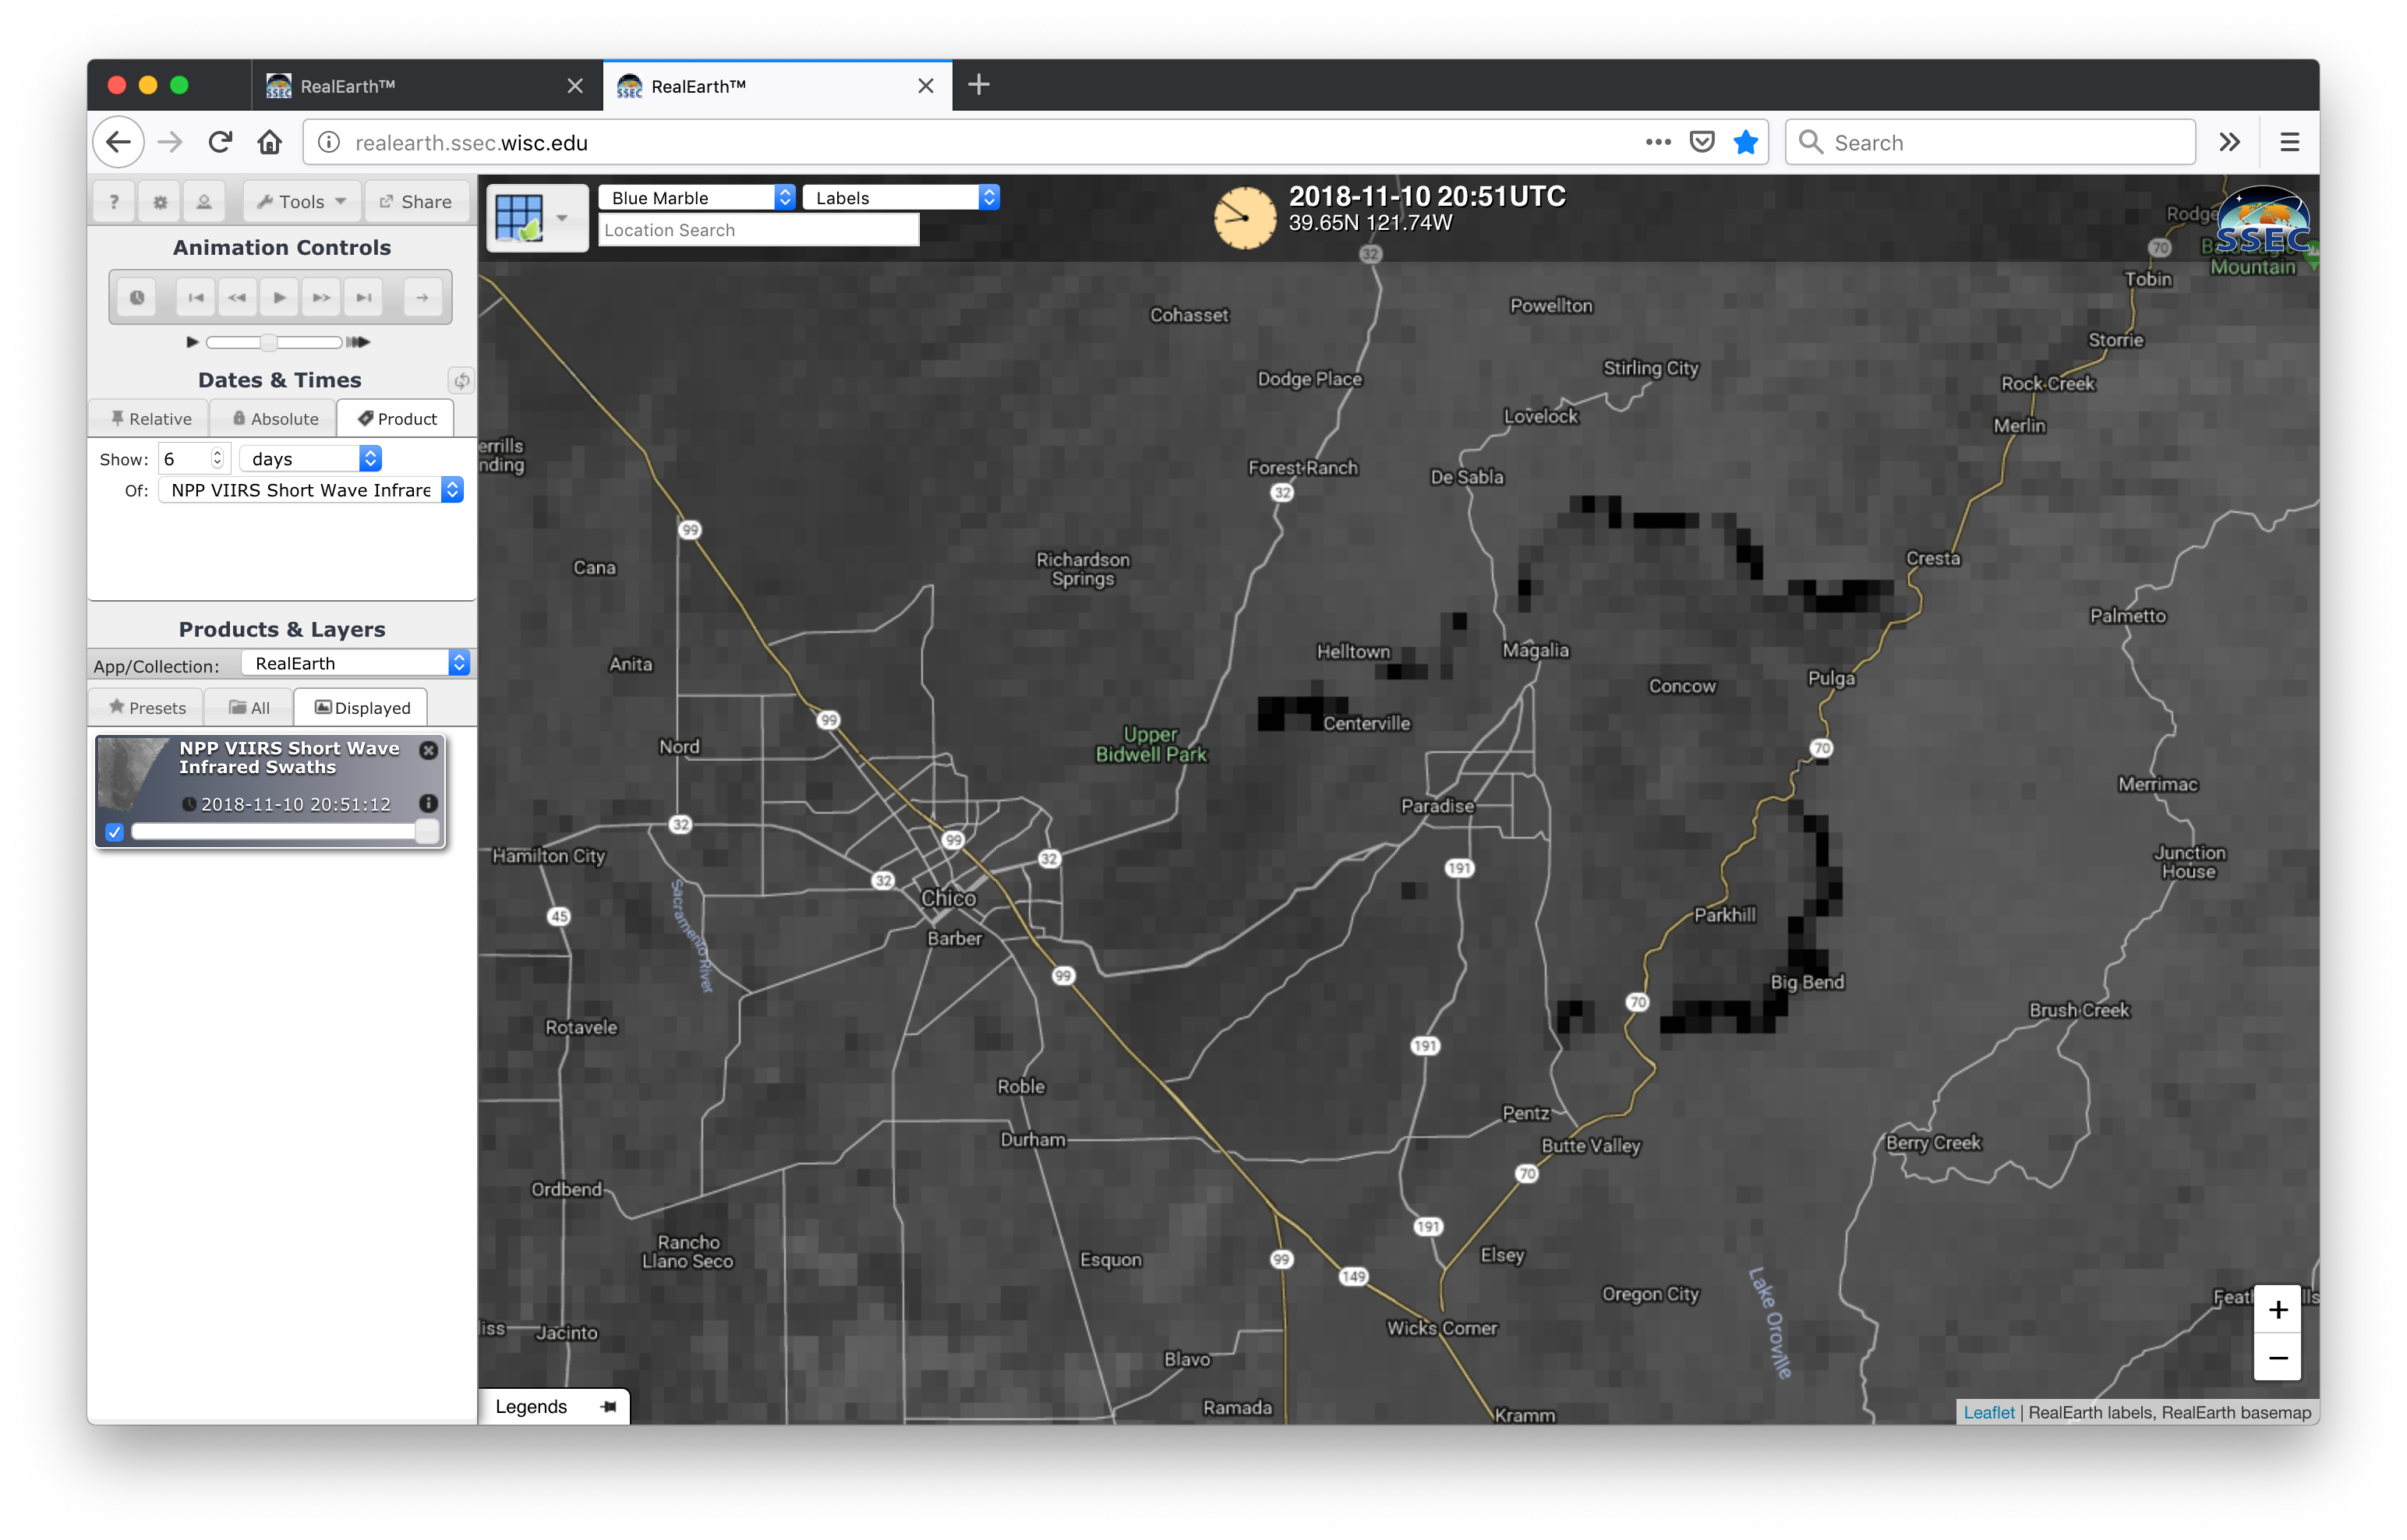Click the browser Search box
The width and height of the screenshot is (2407, 1540).
[x=1989, y=142]
